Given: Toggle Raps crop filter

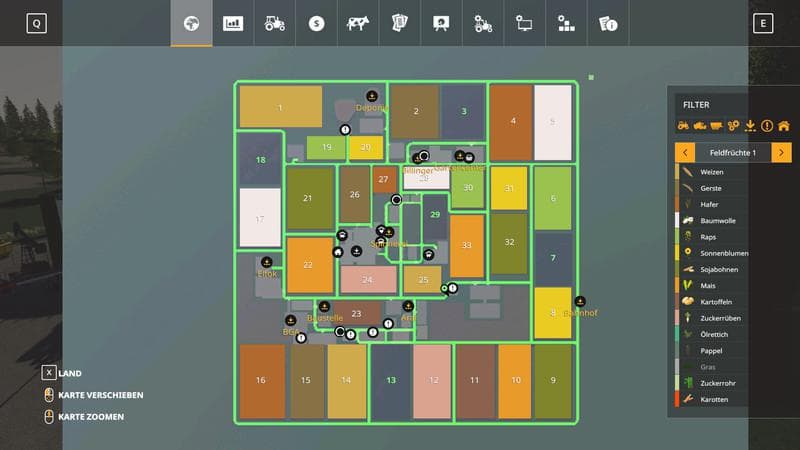Looking at the screenshot, I should 711,237.
